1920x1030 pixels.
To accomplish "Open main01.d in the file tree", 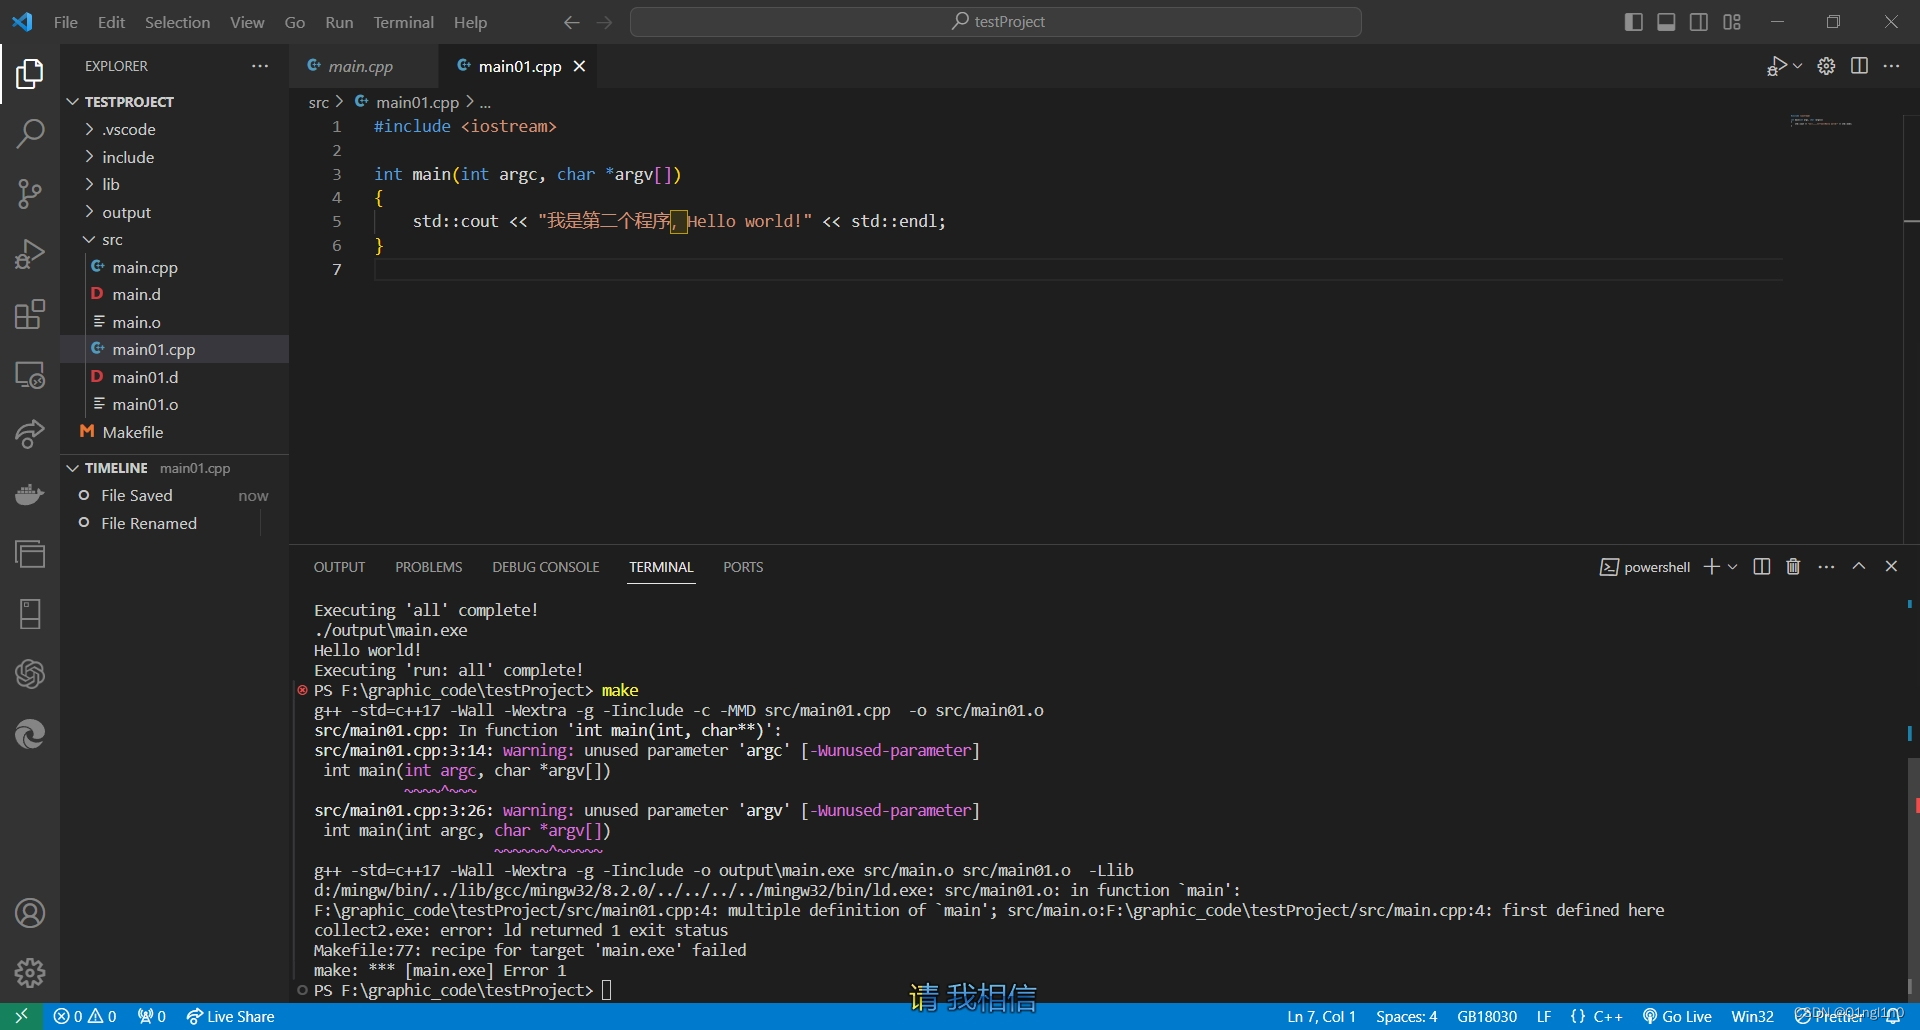I will click(175, 377).
